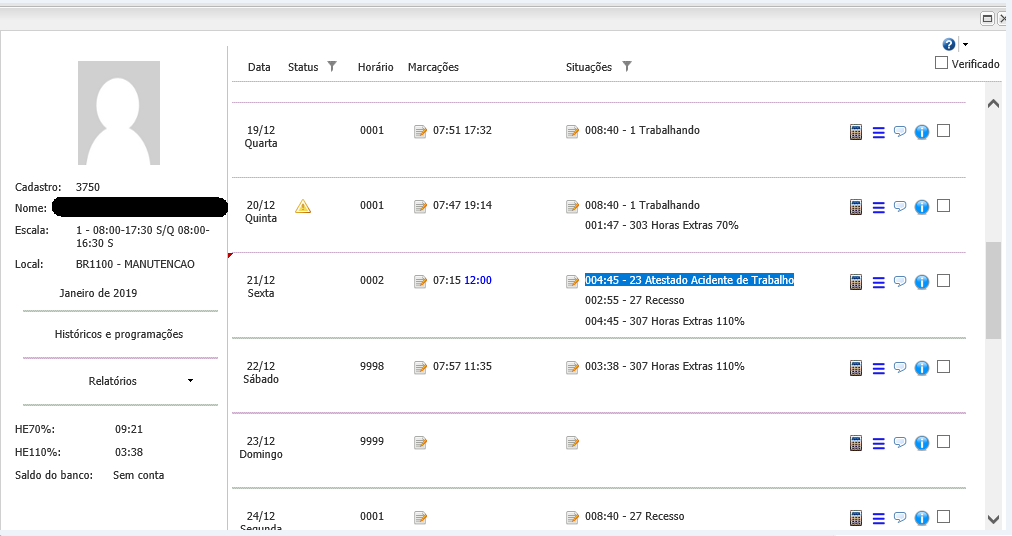Open list menu icon for 22/12 row
The height and width of the screenshot is (536, 1012).
click(878, 369)
